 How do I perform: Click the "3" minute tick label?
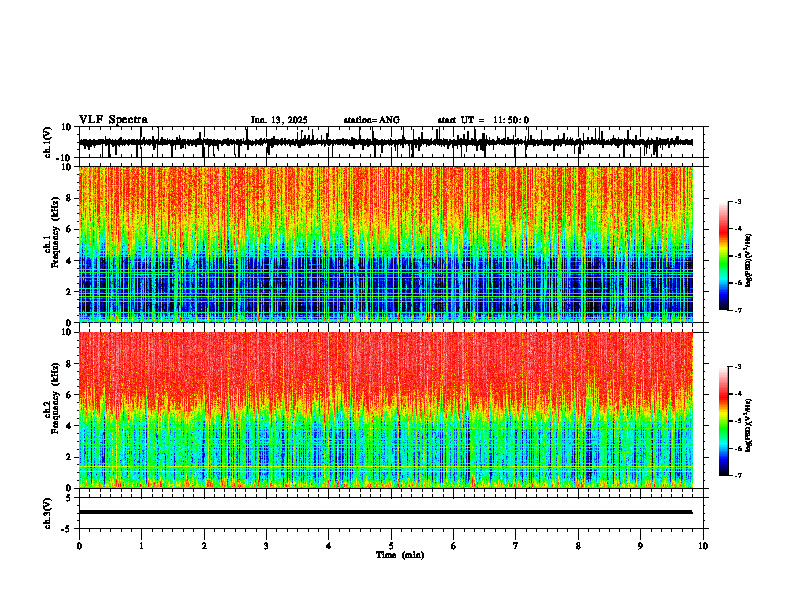[x=266, y=546]
